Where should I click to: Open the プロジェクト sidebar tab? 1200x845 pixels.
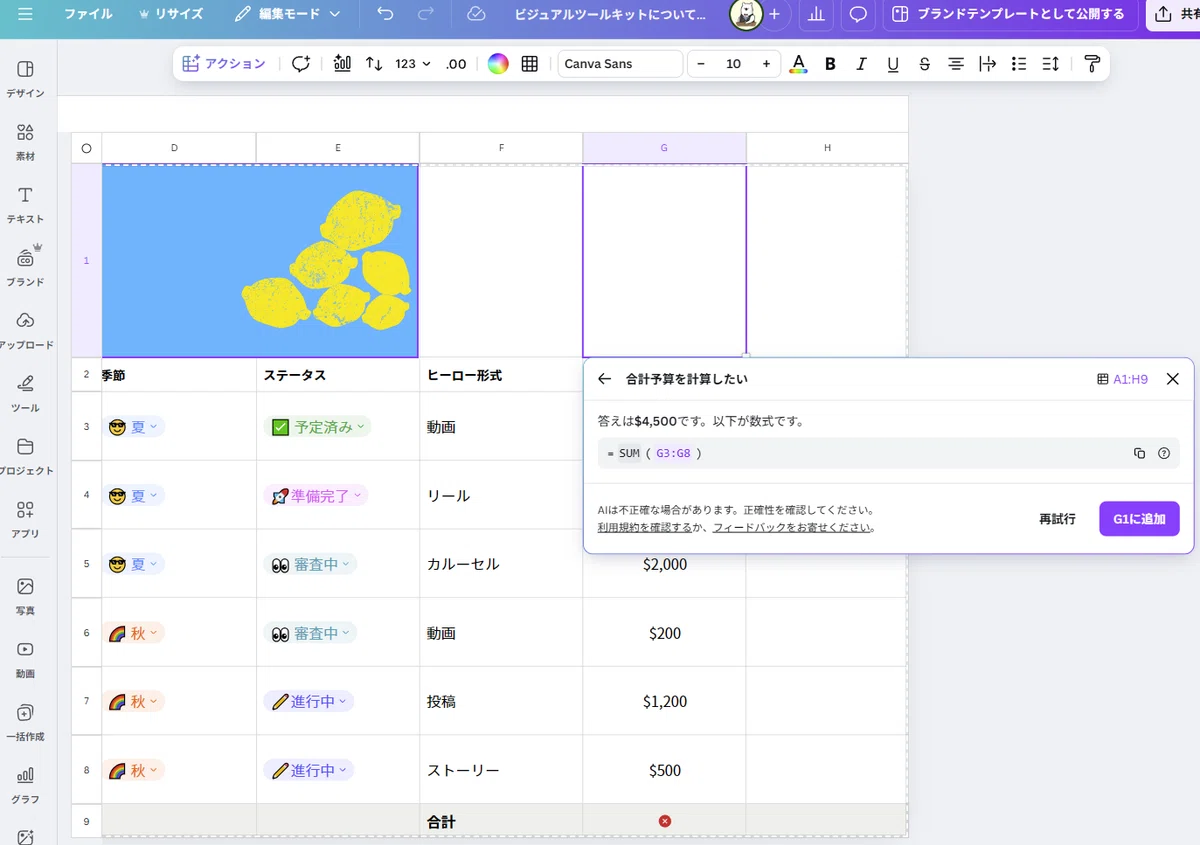click(25, 457)
